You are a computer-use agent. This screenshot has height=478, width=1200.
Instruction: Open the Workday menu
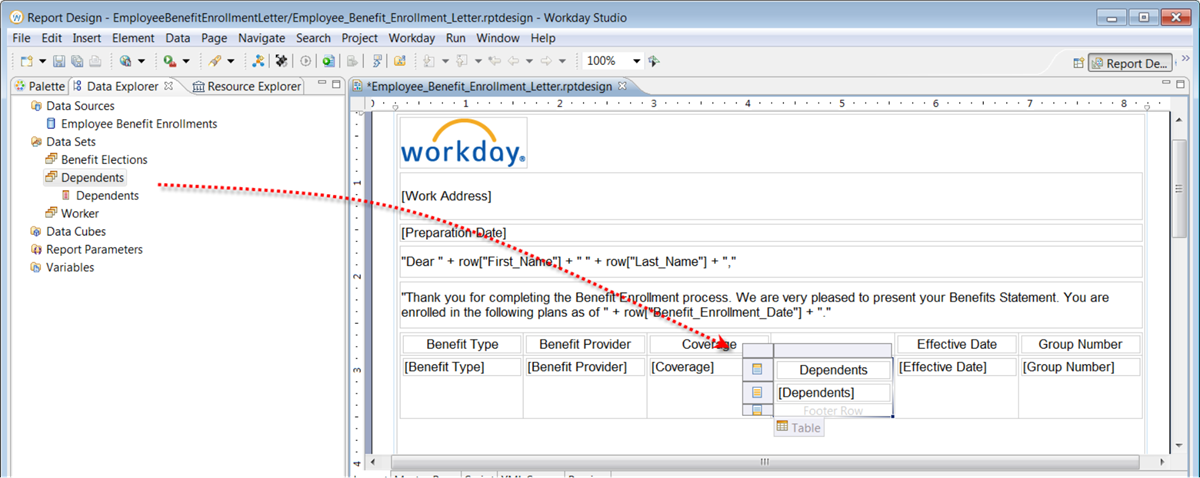coord(411,38)
